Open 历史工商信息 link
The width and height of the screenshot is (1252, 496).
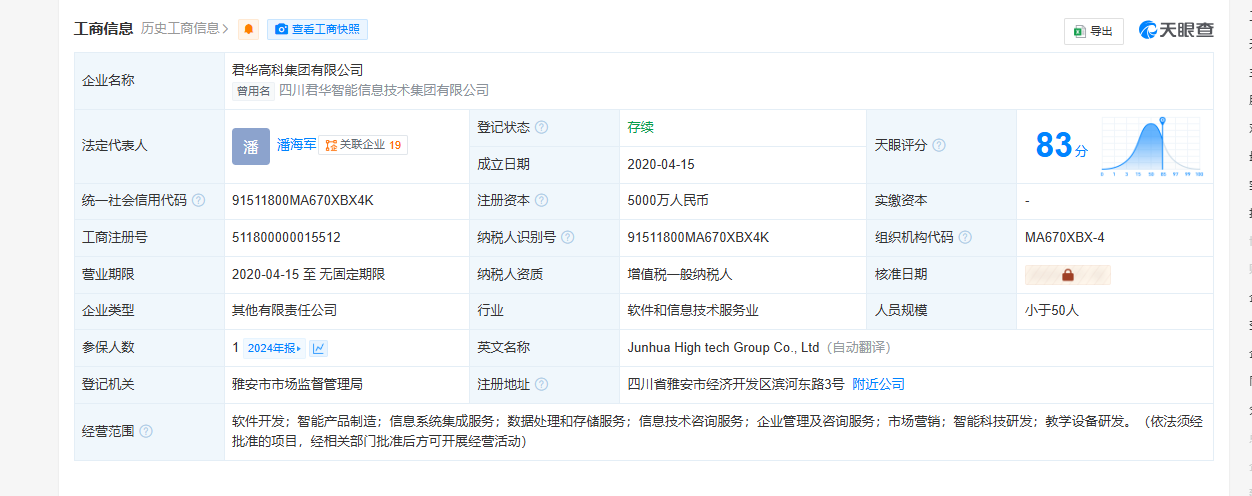[185, 28]
